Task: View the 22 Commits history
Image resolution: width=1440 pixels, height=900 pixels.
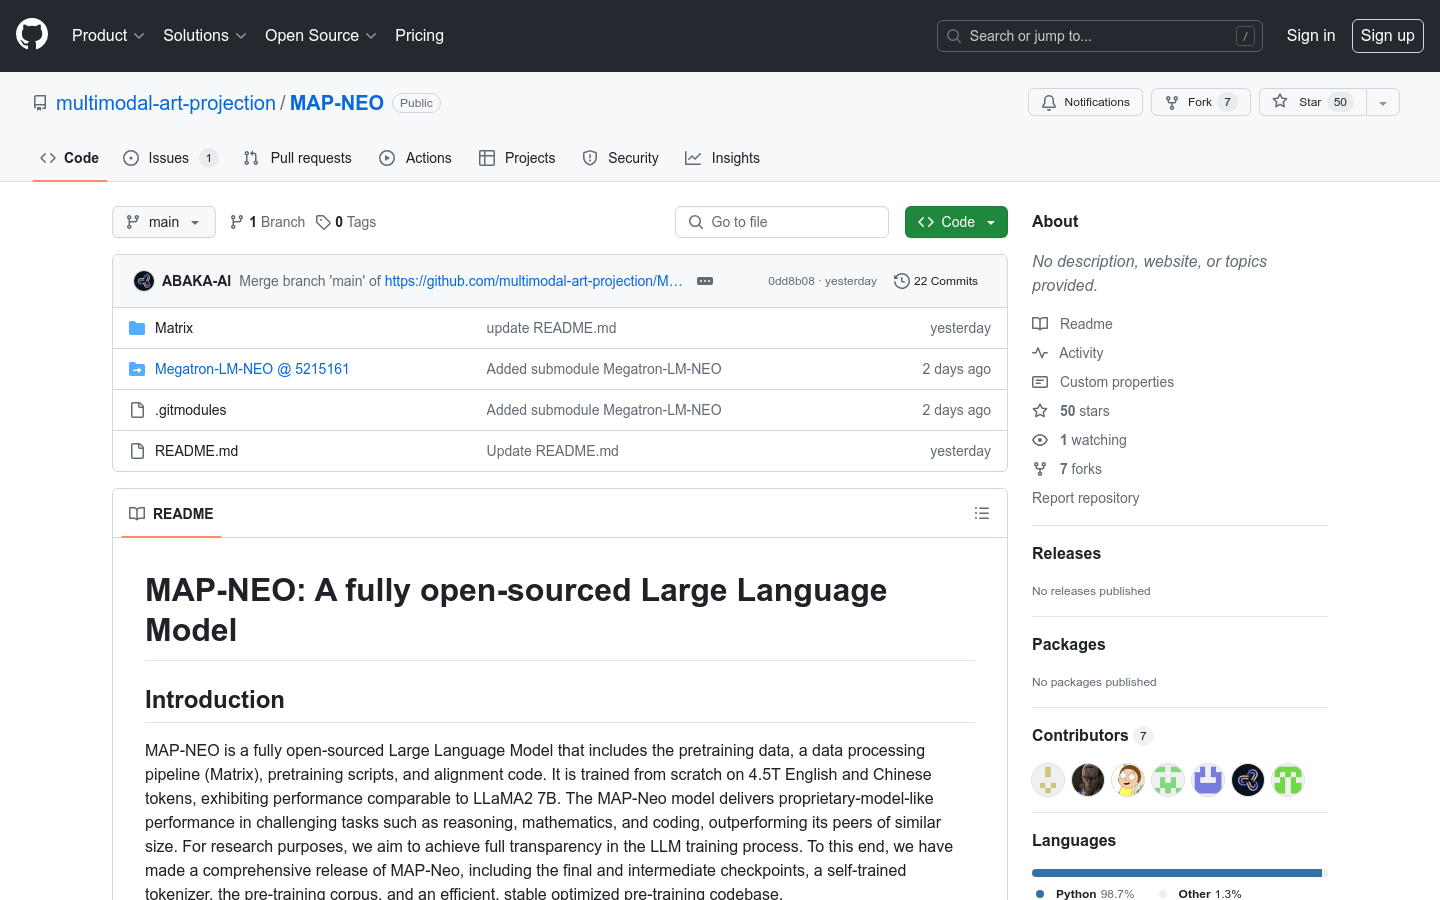Action: click(x=936, y=281)
